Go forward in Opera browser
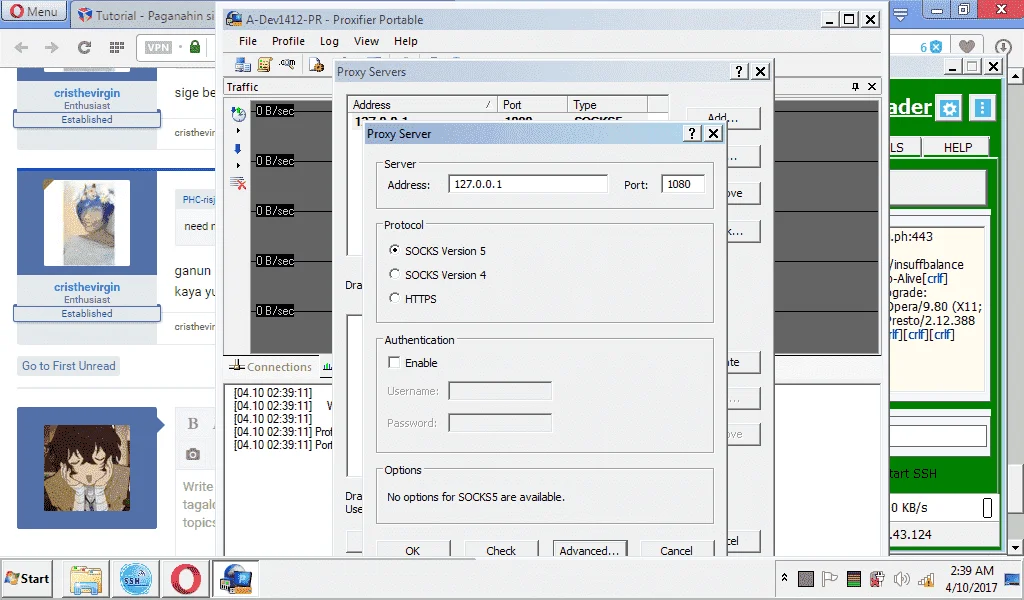 coord(52,47)
